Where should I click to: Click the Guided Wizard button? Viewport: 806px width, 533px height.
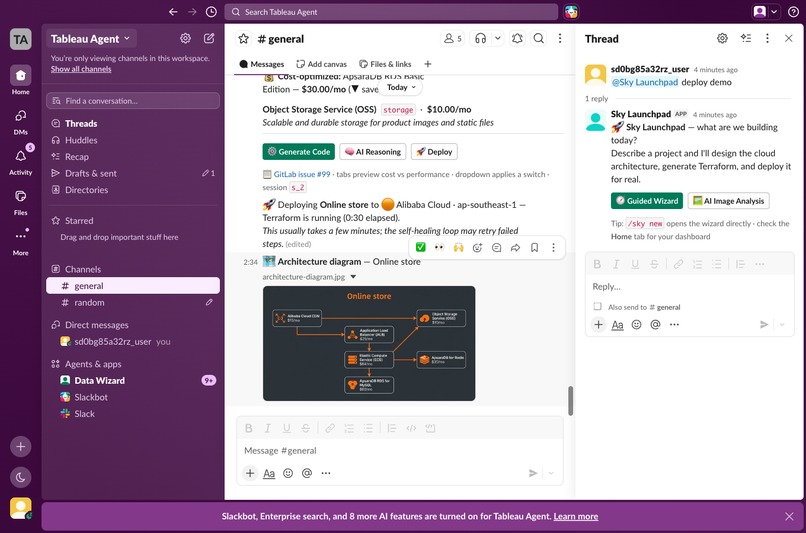(647, 200)
